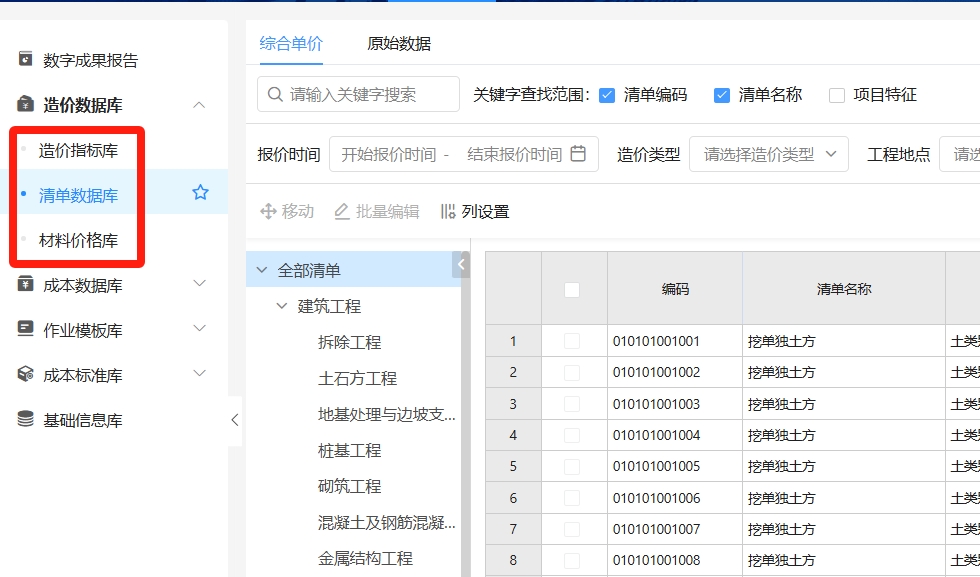Click the 批量编辑 button
This screenshot has width=980, height=577.
376,211
